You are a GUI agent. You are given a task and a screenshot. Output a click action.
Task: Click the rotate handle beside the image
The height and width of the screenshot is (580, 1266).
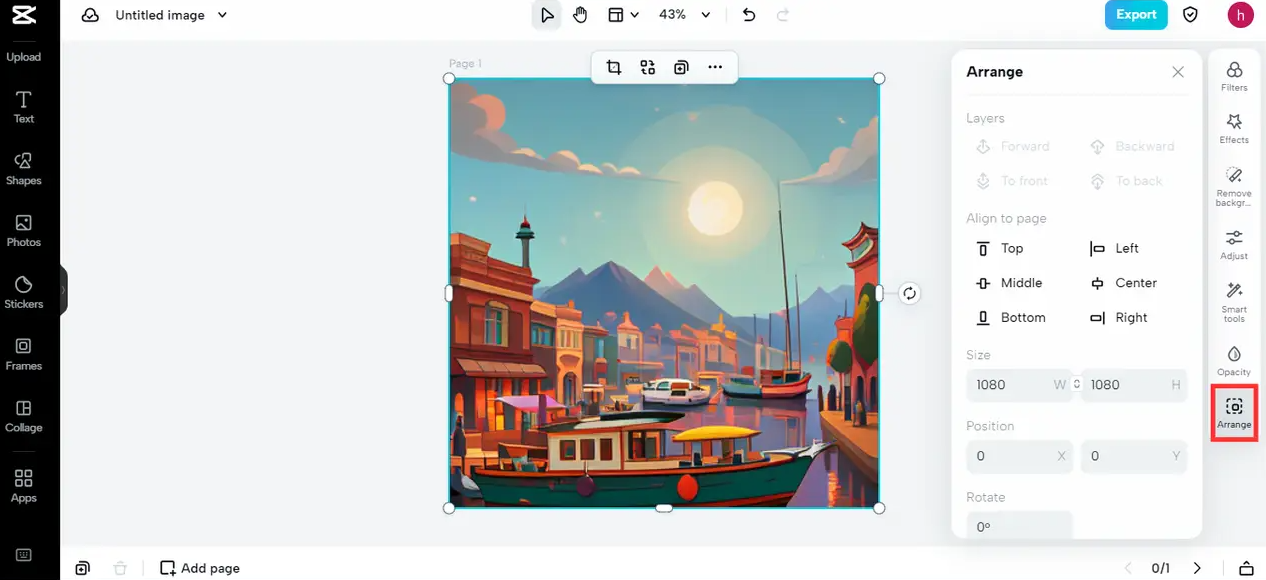tap(909, 293)
